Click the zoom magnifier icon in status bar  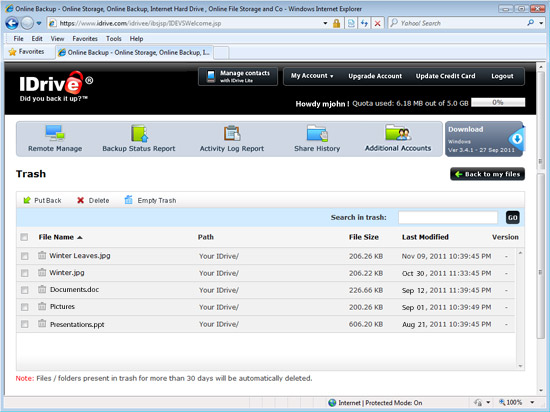(502, 402)
